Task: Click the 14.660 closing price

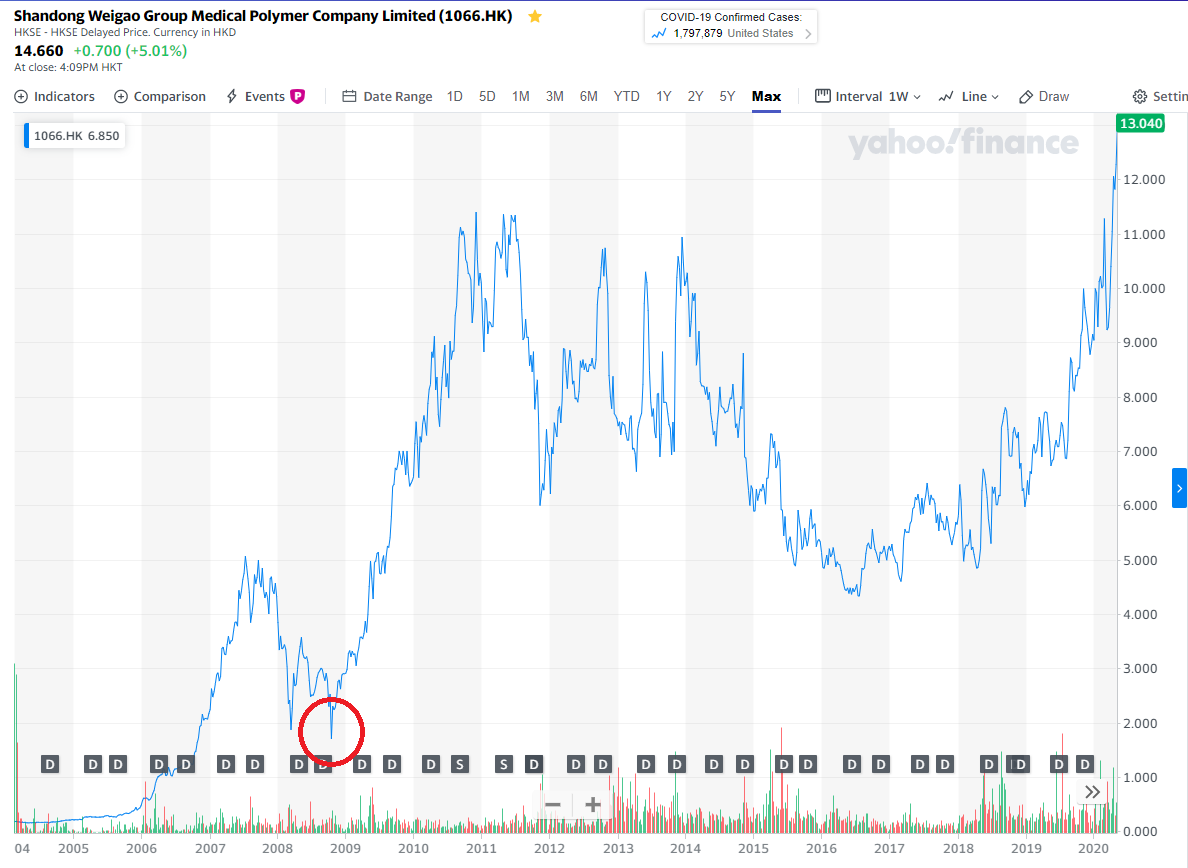Action: click(x=39, y=51)
